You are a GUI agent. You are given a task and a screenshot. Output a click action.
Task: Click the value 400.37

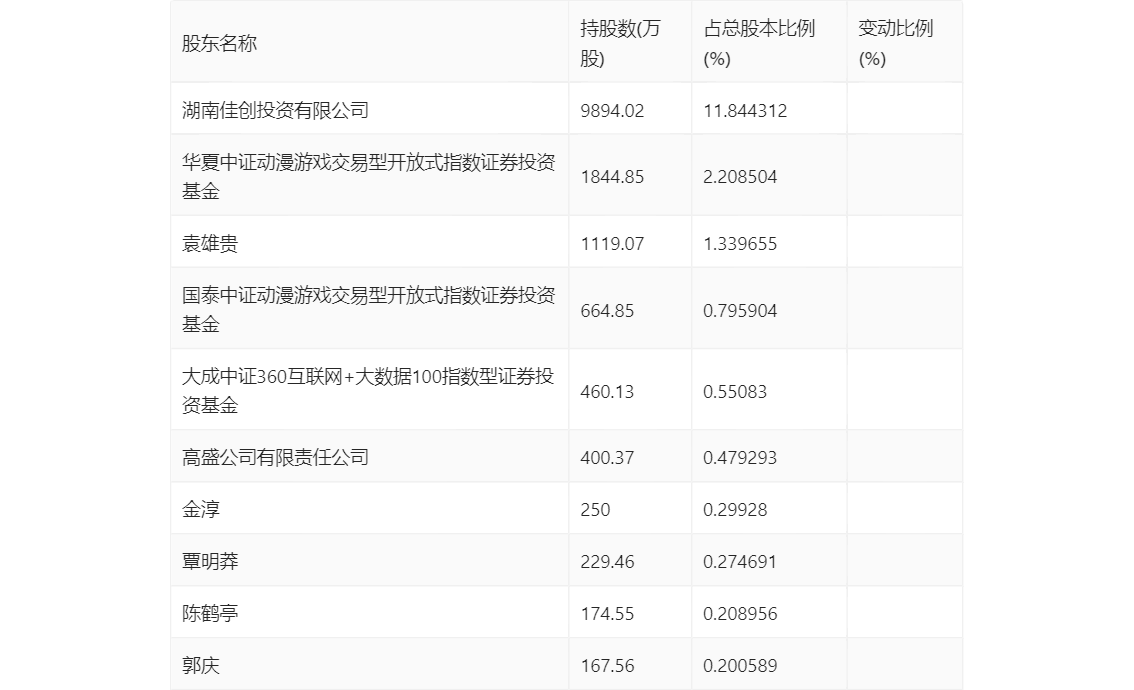pos(607,458)
